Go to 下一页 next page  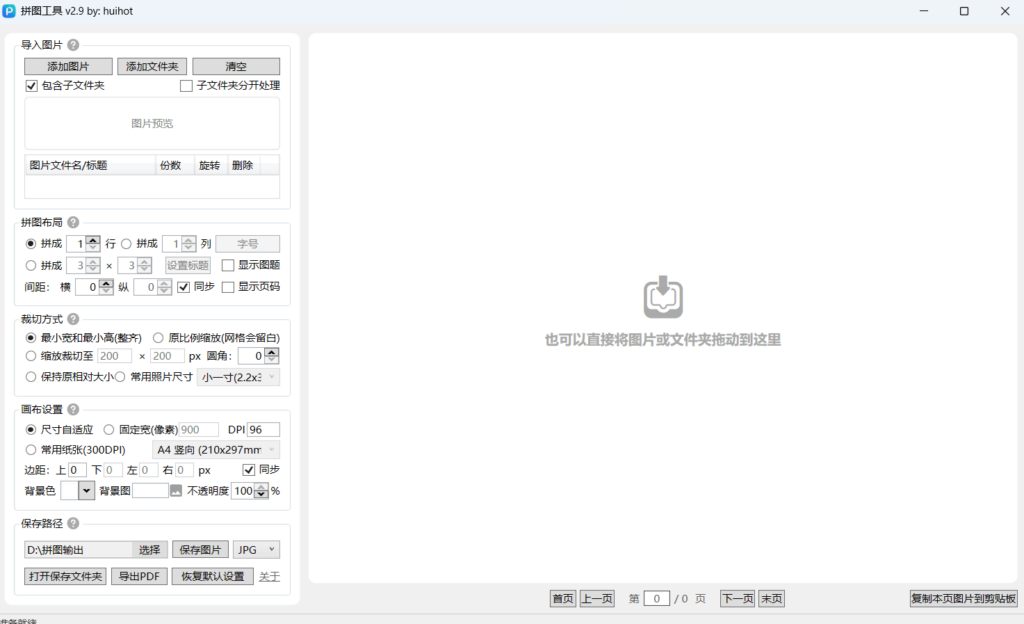[x=738, y=599]
